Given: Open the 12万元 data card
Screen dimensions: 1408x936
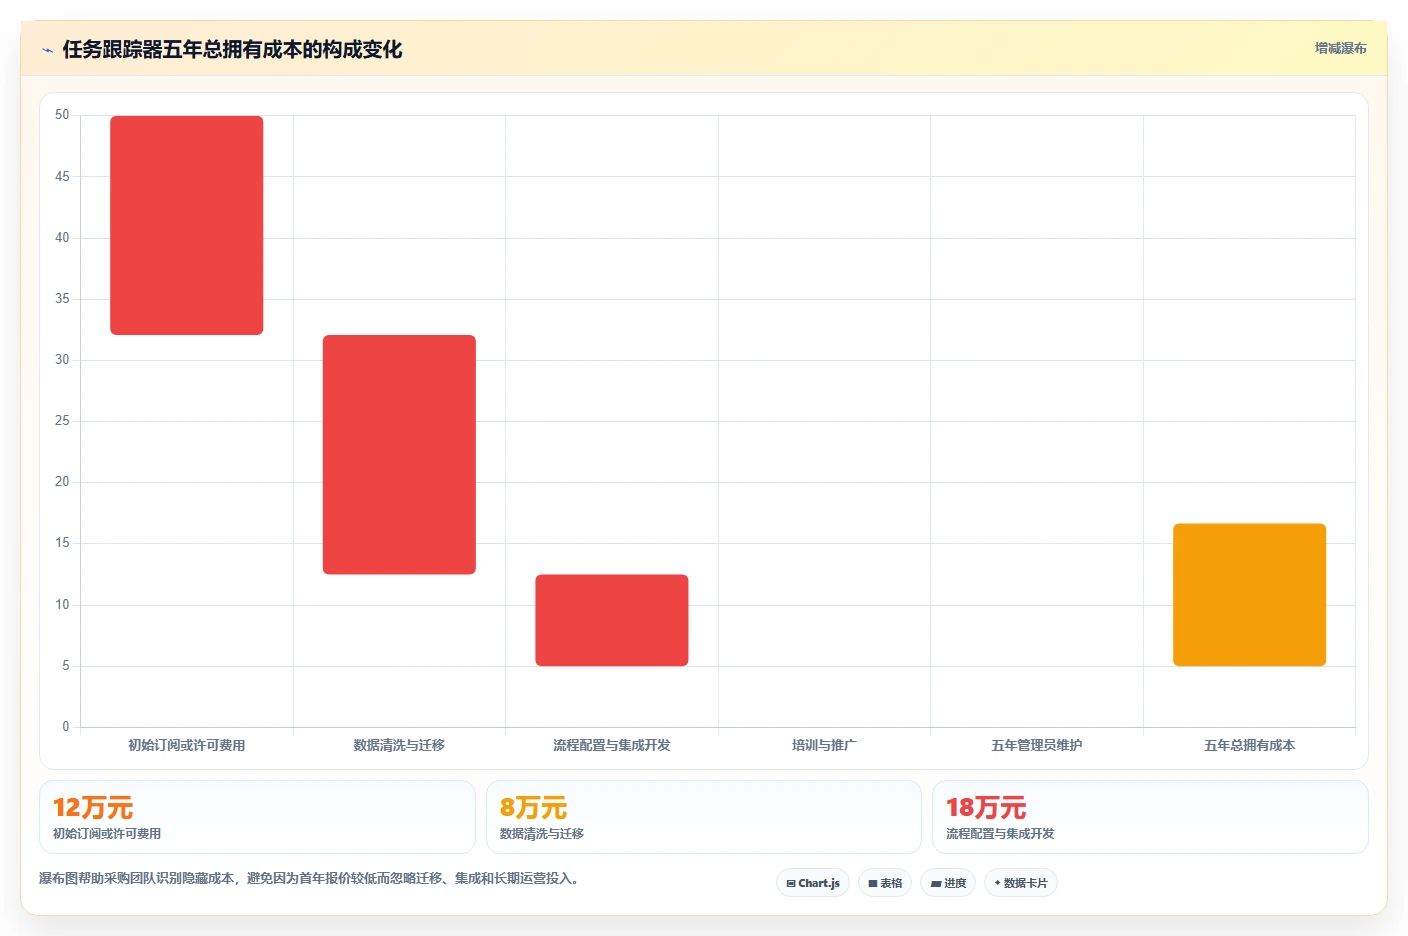Looking at the screenshot, I should (x=257, y=817).
